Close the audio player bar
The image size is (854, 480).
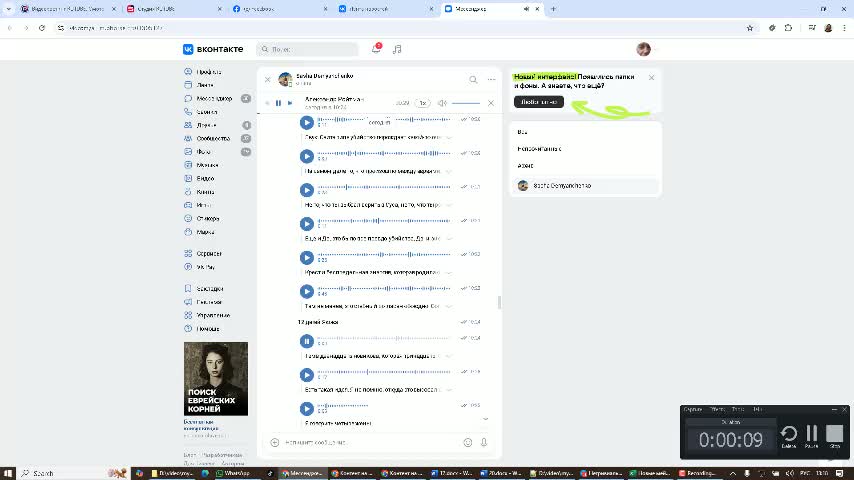click(491, 103)
